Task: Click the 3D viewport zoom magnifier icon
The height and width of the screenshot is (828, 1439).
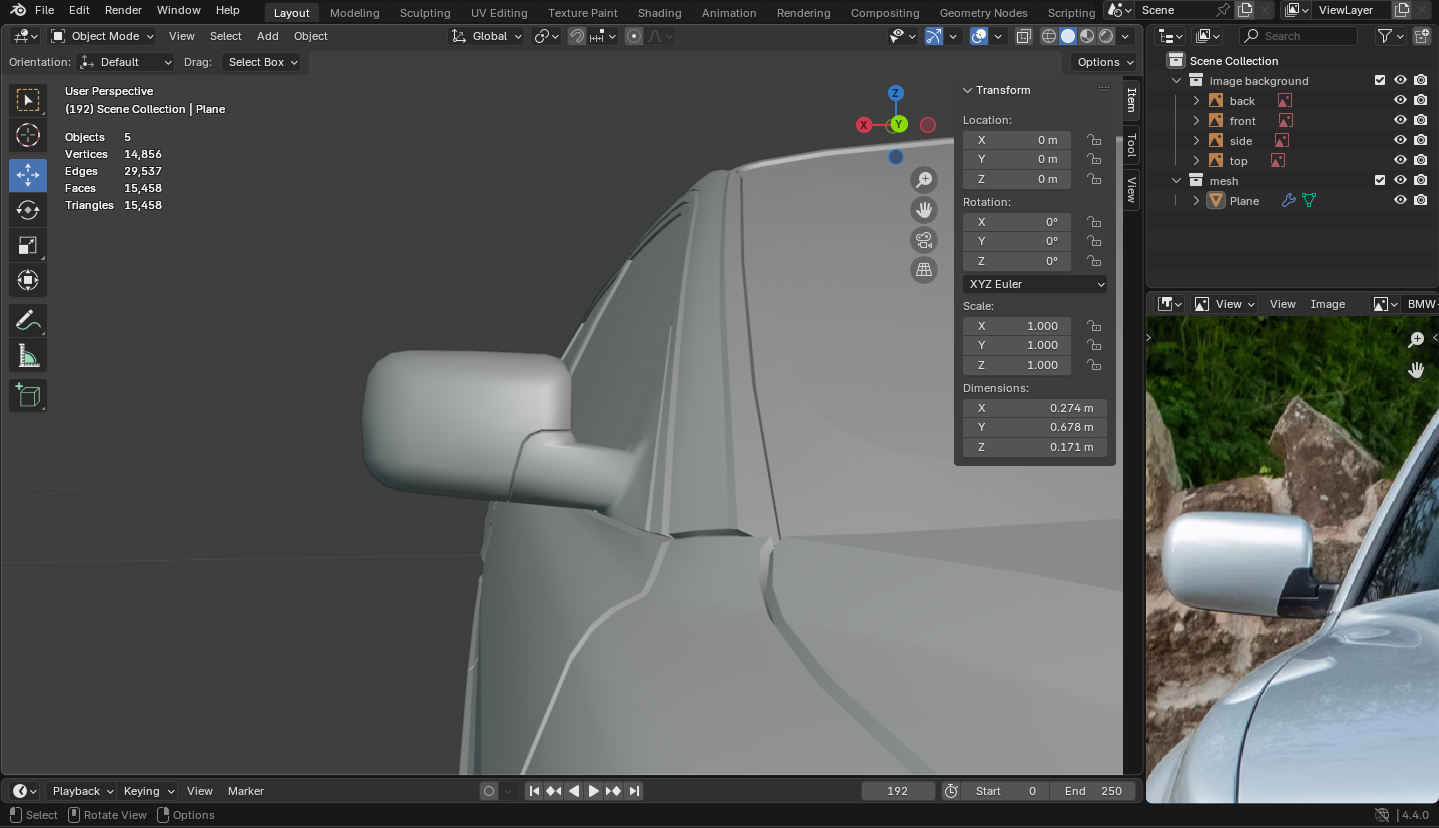Action: click(x=924, y=180)
